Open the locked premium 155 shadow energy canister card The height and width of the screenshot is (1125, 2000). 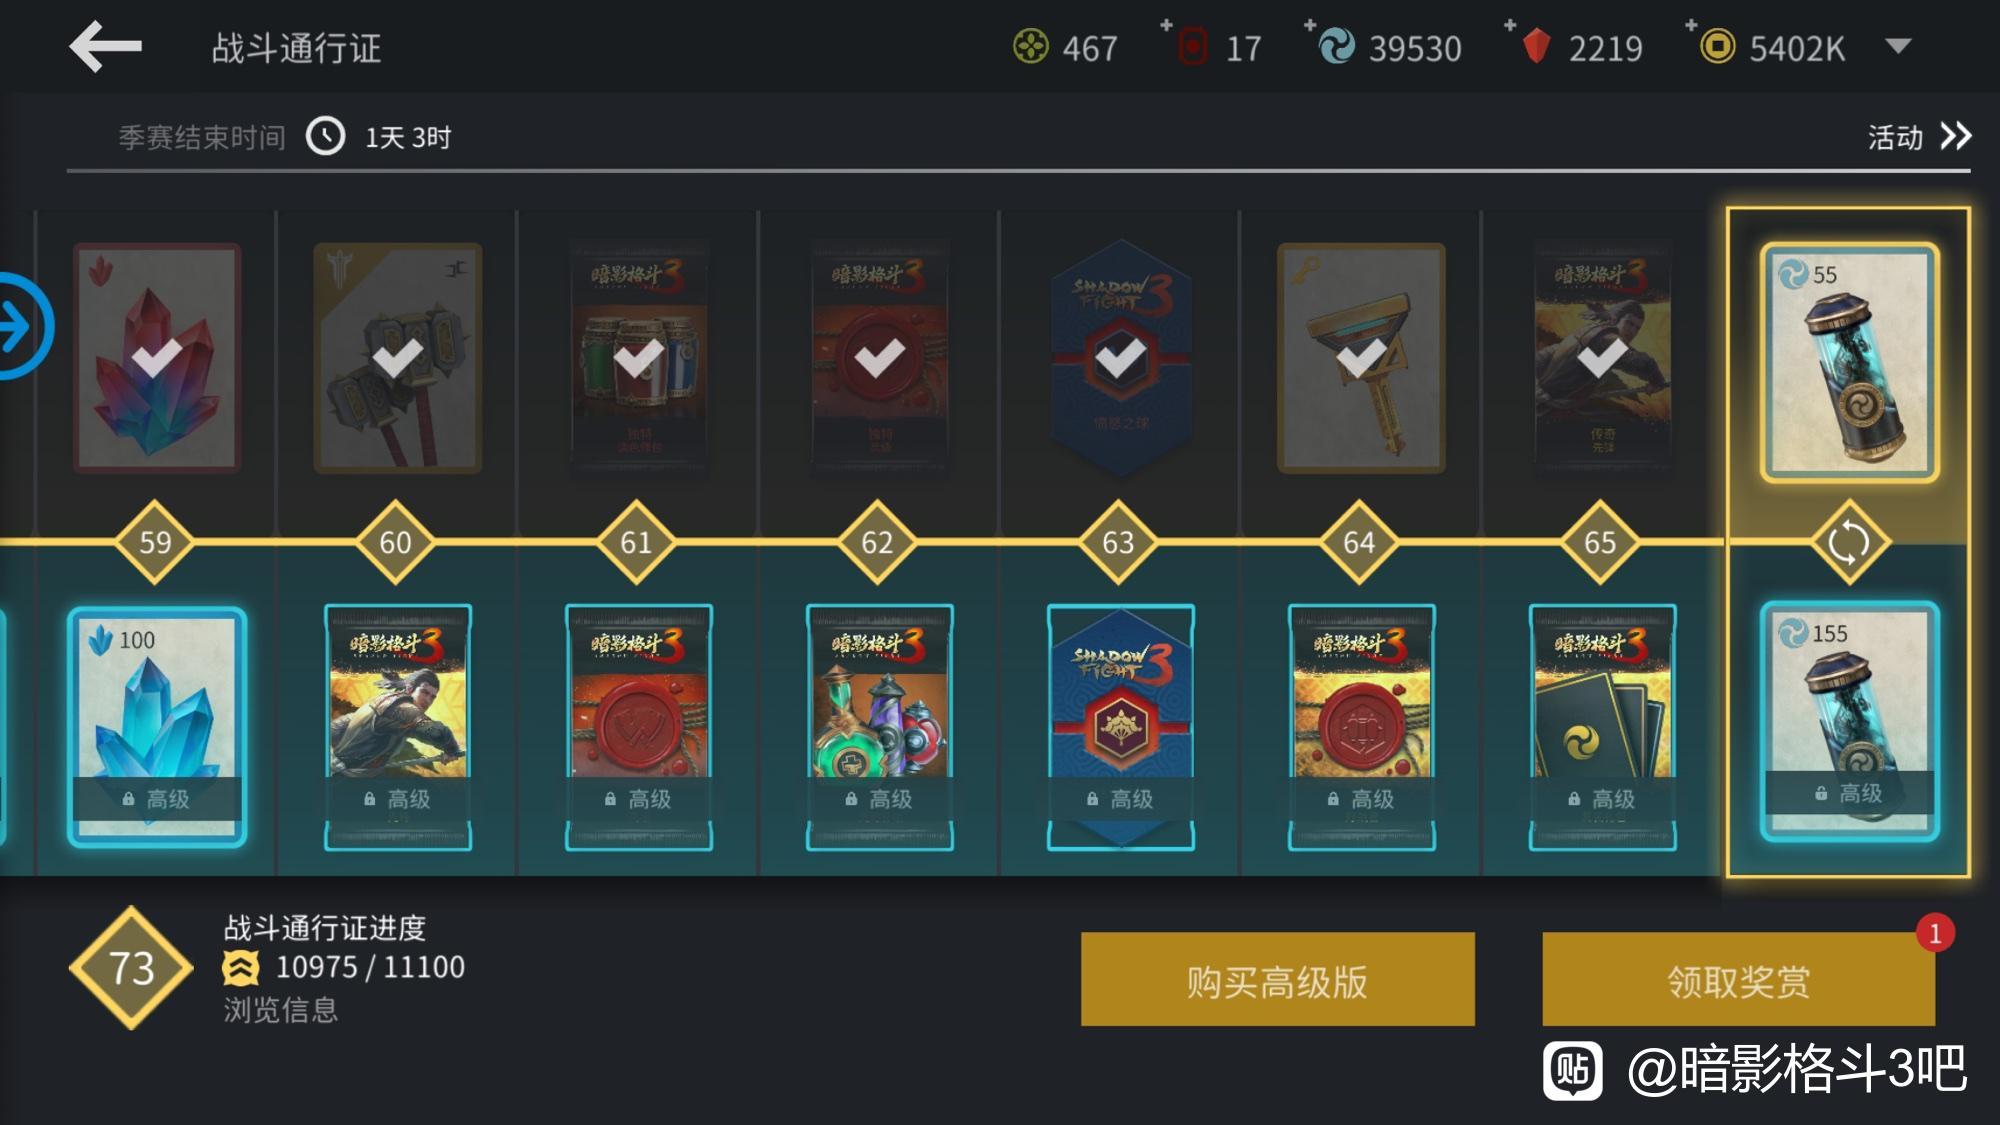[x=1849, y=721]
